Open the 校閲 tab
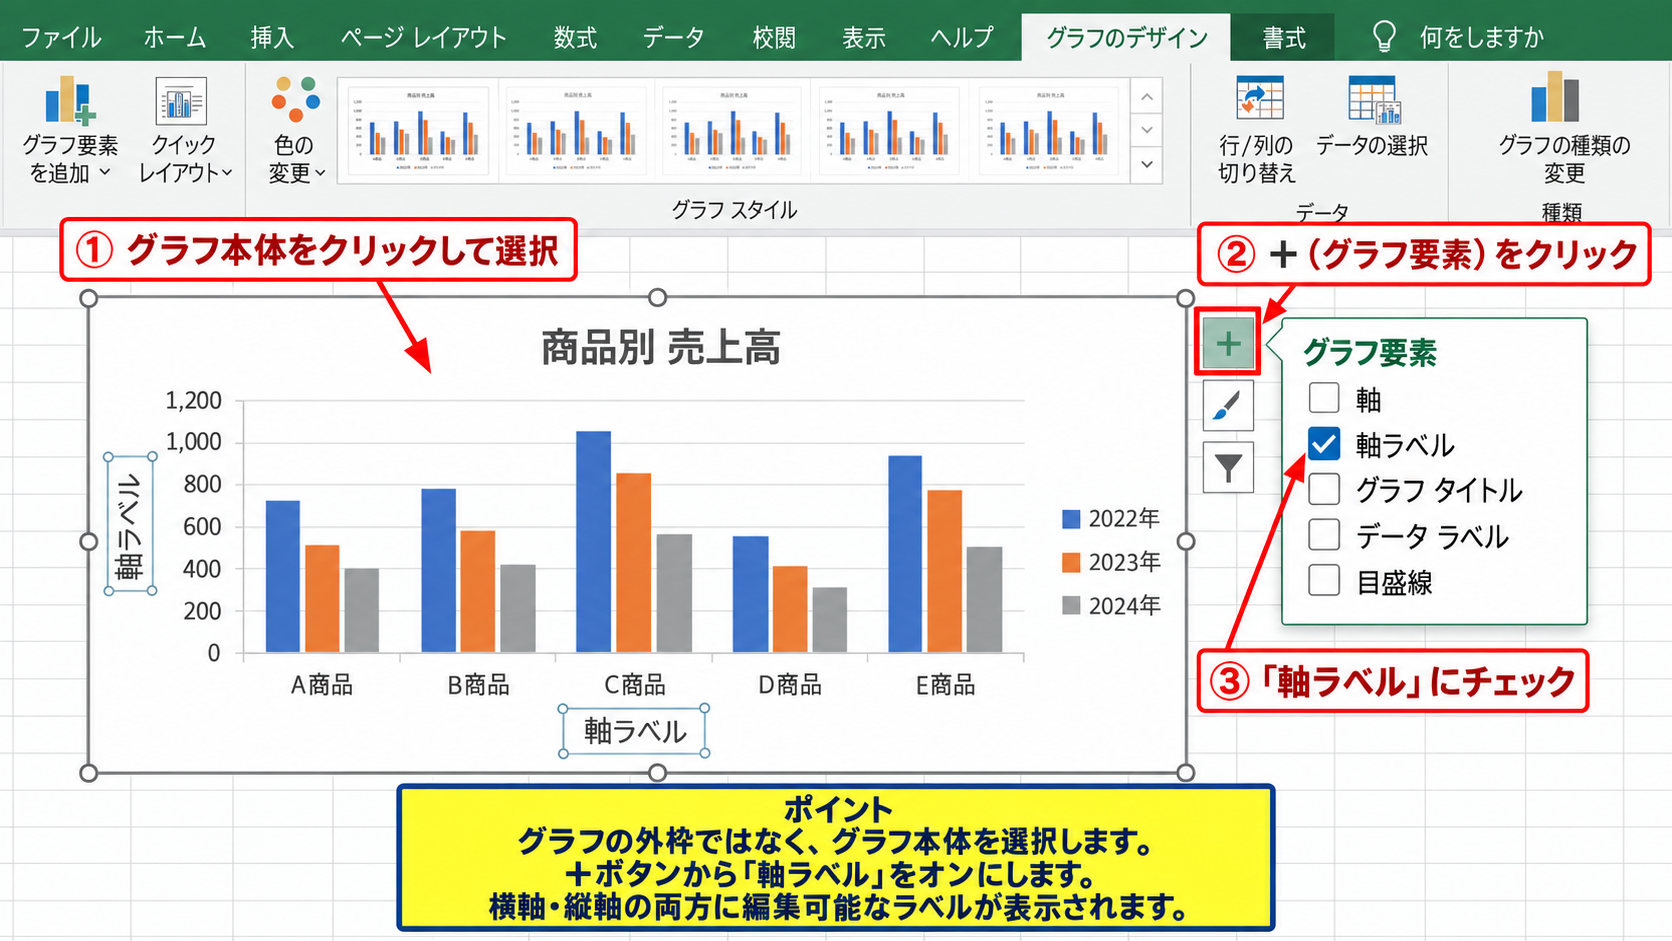 774,38
